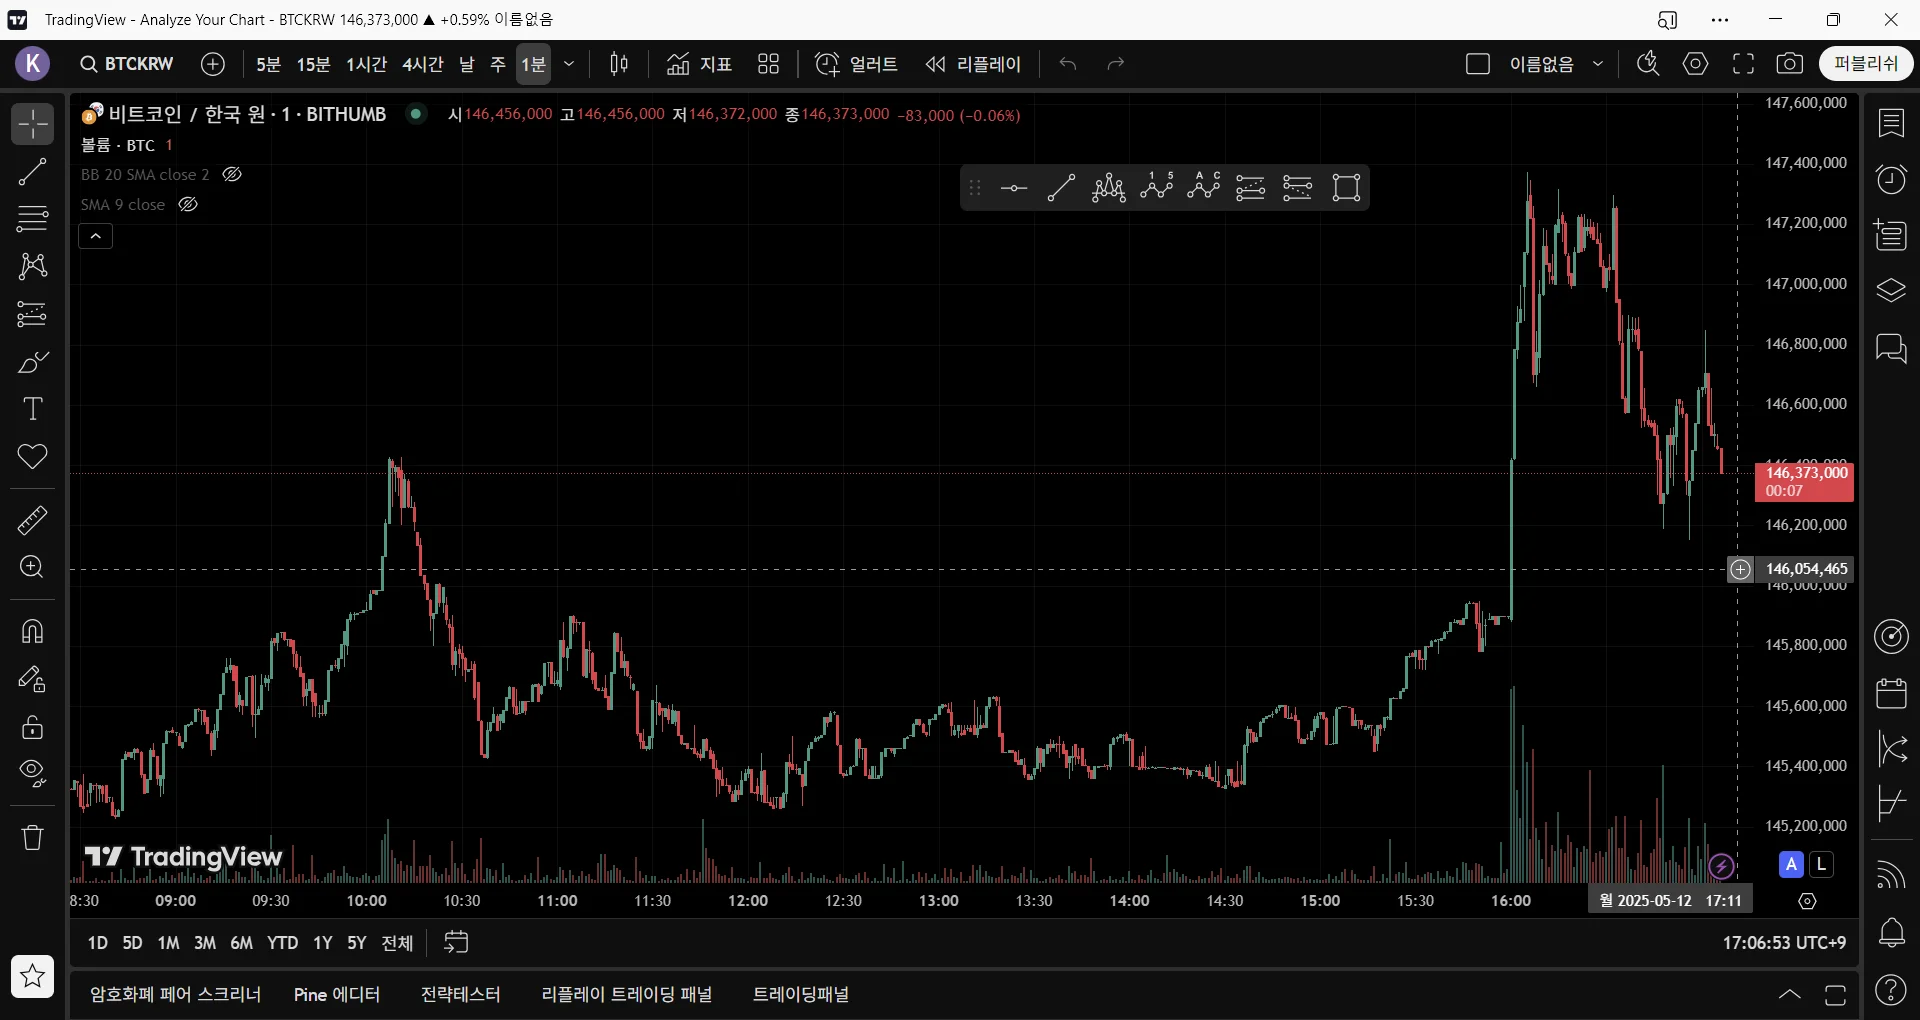Activate the magnet snap mode
Viewport: 1920px width, 1020px height.
(33, 632)
